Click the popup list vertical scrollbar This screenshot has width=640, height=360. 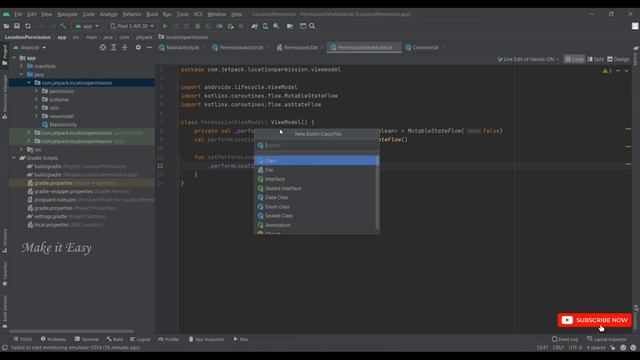click(x=377, y=192)
